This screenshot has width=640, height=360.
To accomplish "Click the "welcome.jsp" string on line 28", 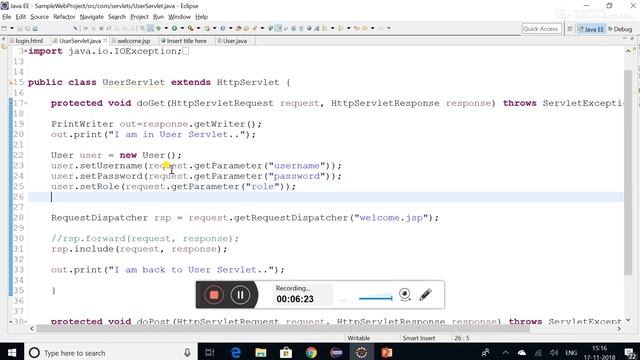I will [x=391, y=218].
